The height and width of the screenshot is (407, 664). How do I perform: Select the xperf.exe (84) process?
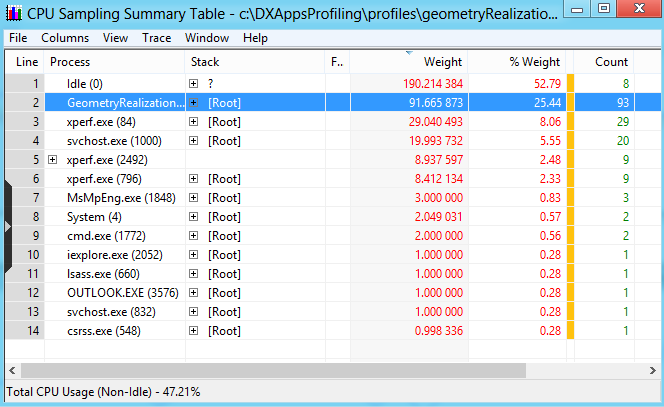click(x=101, y=122)
